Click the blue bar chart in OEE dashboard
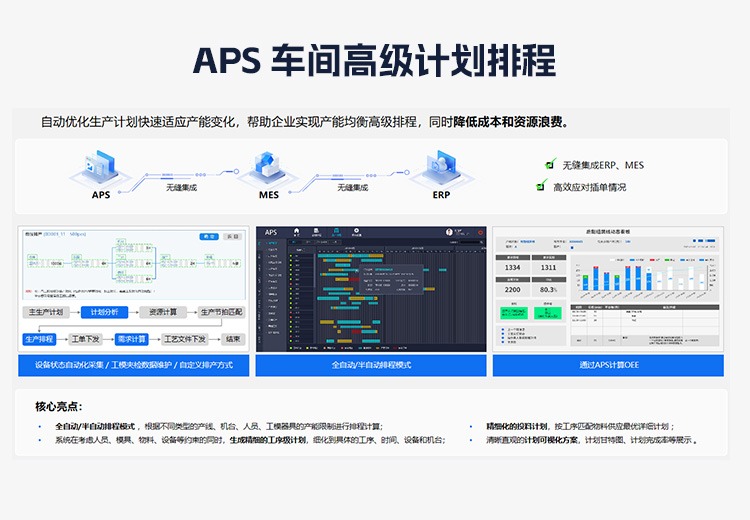The width and height of the screenshot is (750, 520). coord(645,277)
